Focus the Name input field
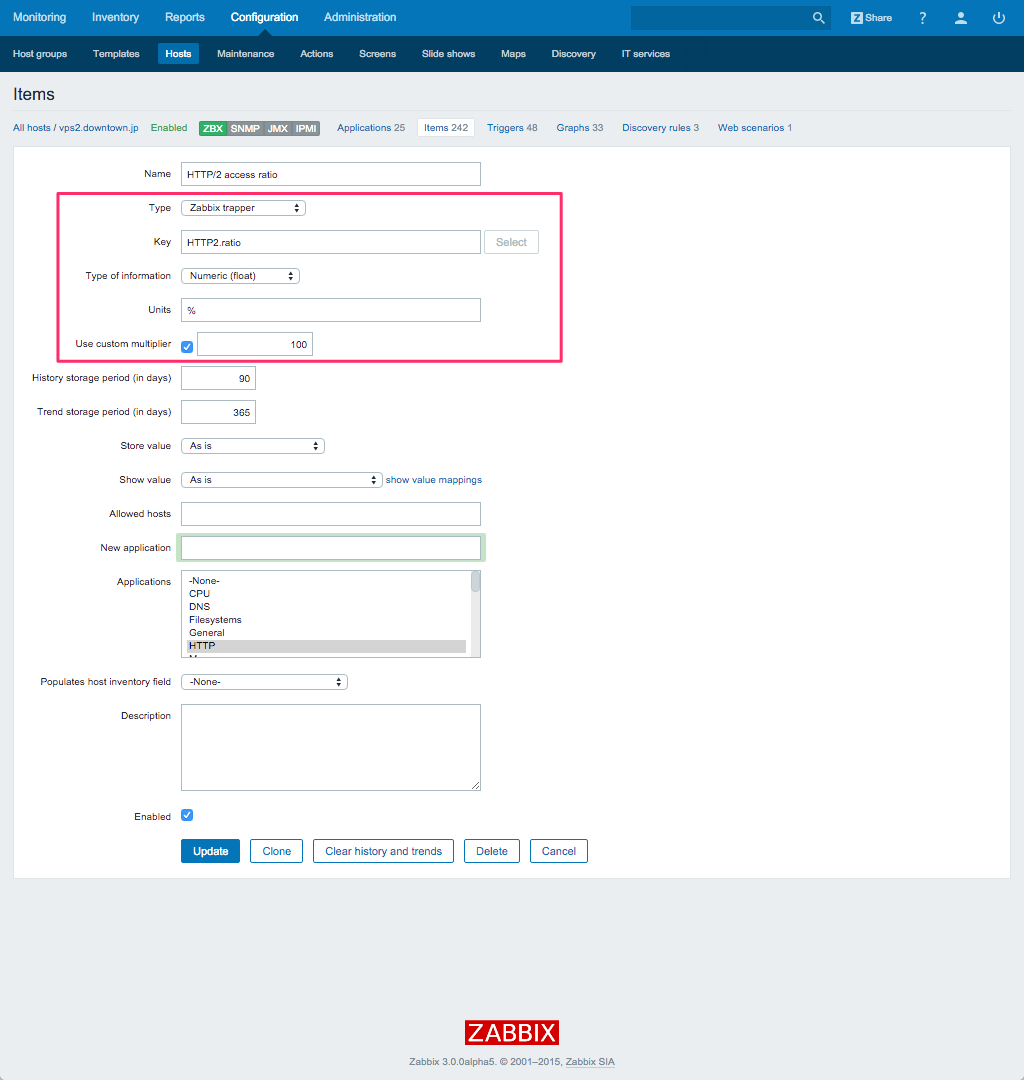 331,174
